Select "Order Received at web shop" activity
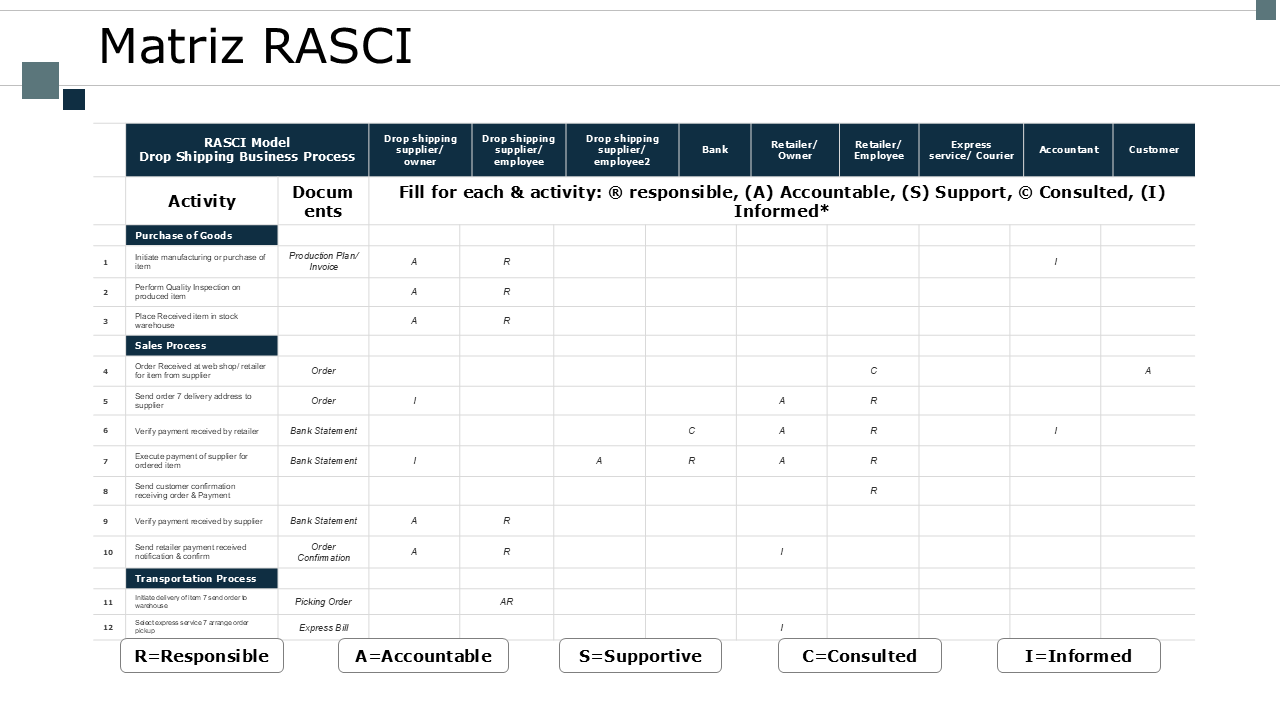 coord(201,371)
